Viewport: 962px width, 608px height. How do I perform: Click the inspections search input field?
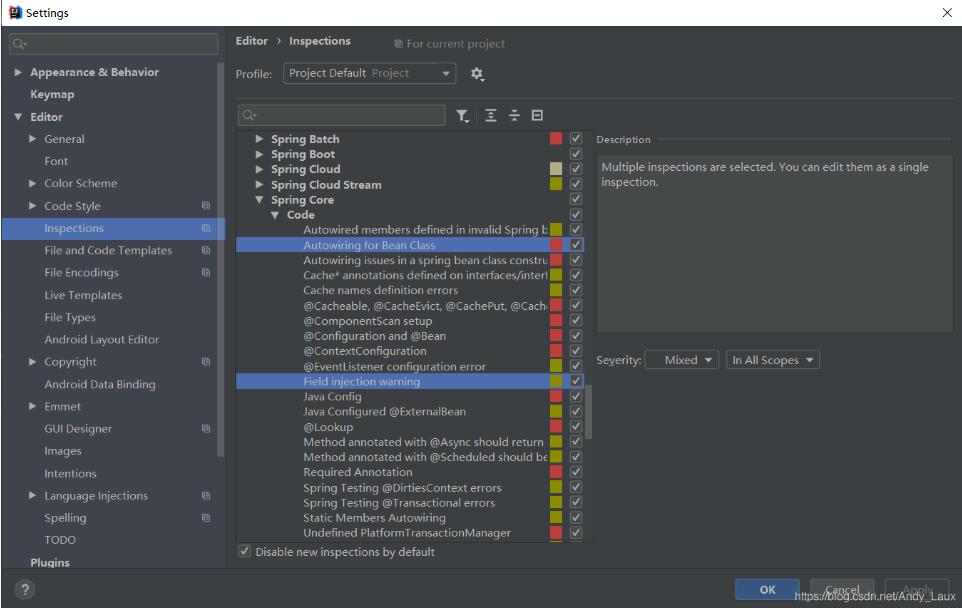[x=343, y=116]
